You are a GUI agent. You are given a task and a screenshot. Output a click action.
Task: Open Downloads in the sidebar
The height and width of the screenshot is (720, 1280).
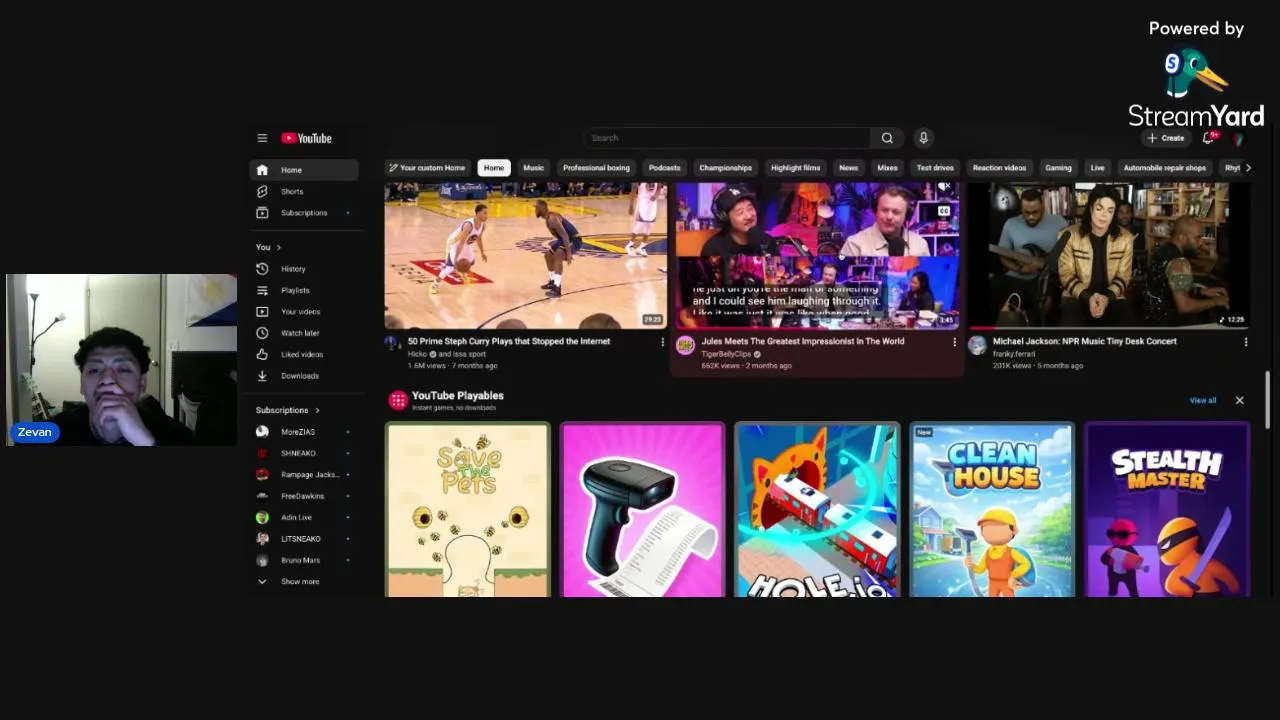pos(304,376)
